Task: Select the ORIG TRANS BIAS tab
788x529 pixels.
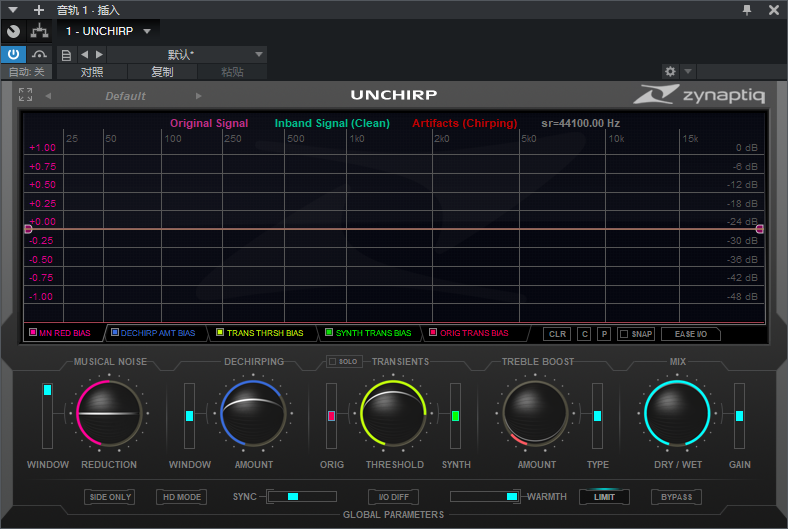Action: 473,333
